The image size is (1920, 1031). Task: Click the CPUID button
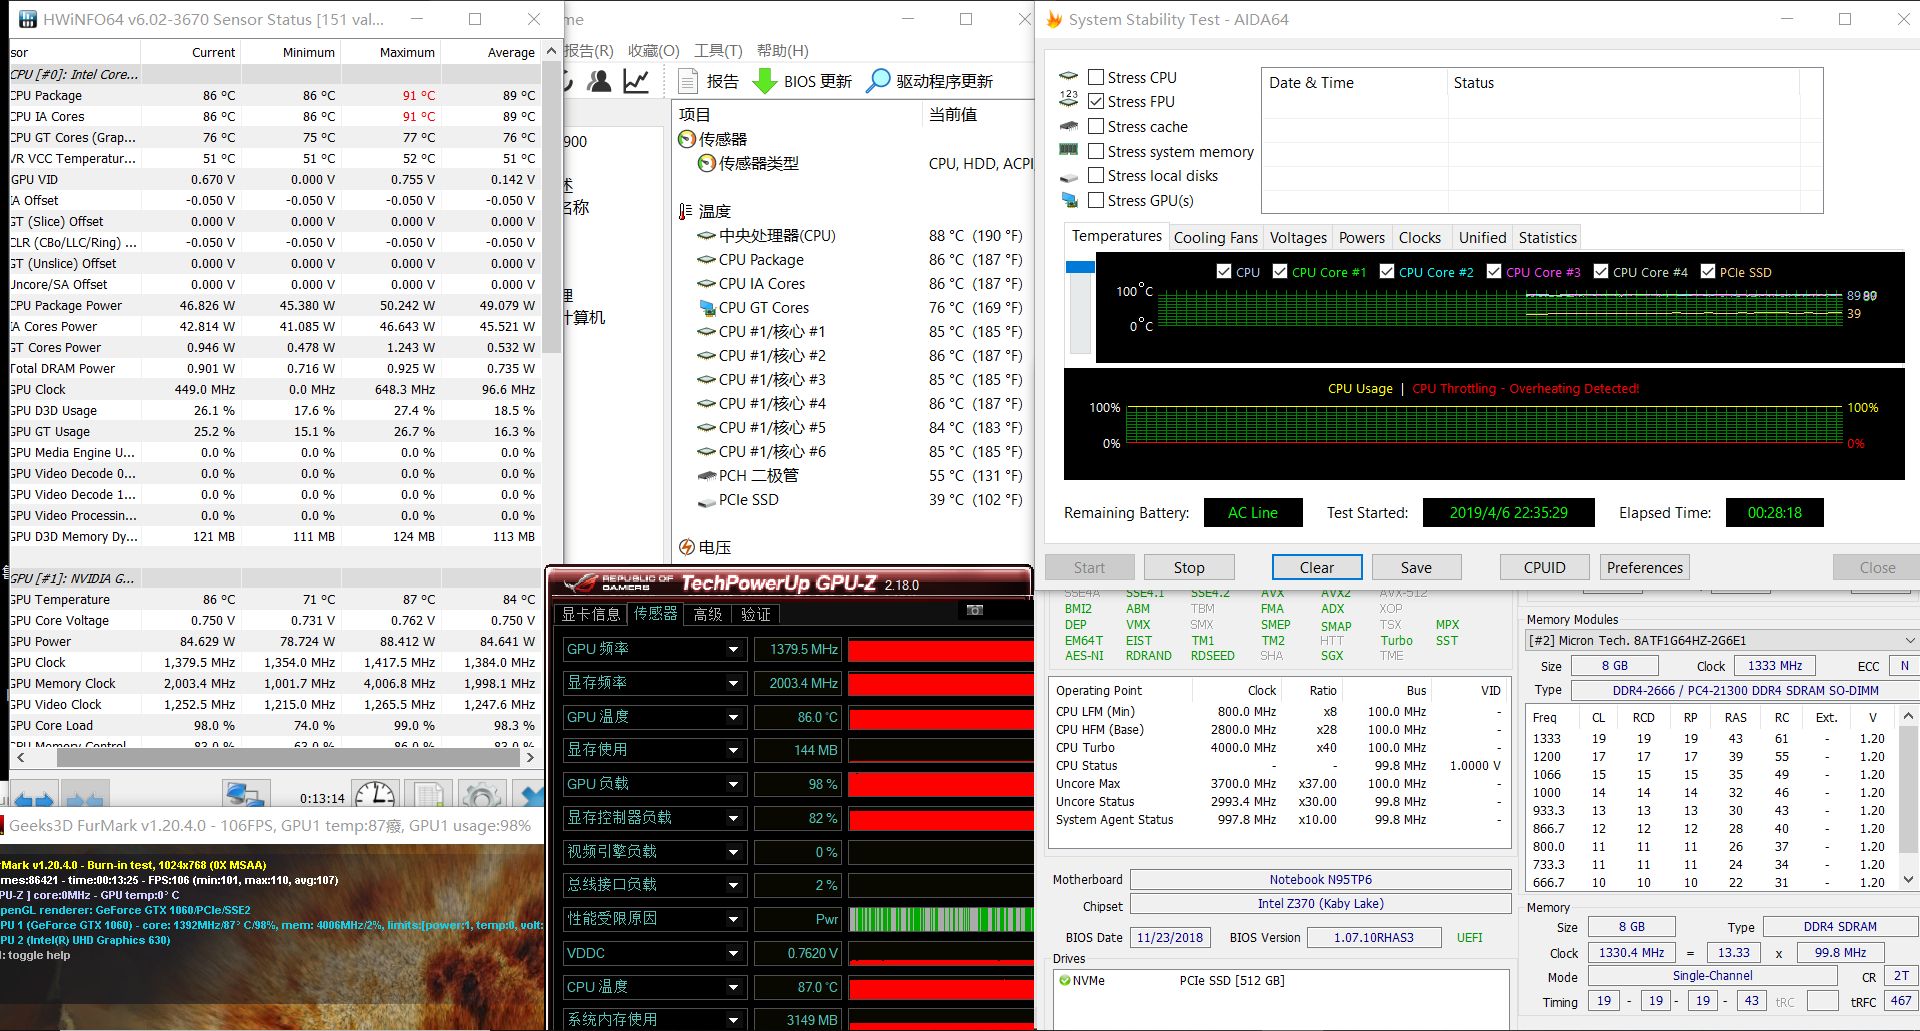coord(1544,567)
